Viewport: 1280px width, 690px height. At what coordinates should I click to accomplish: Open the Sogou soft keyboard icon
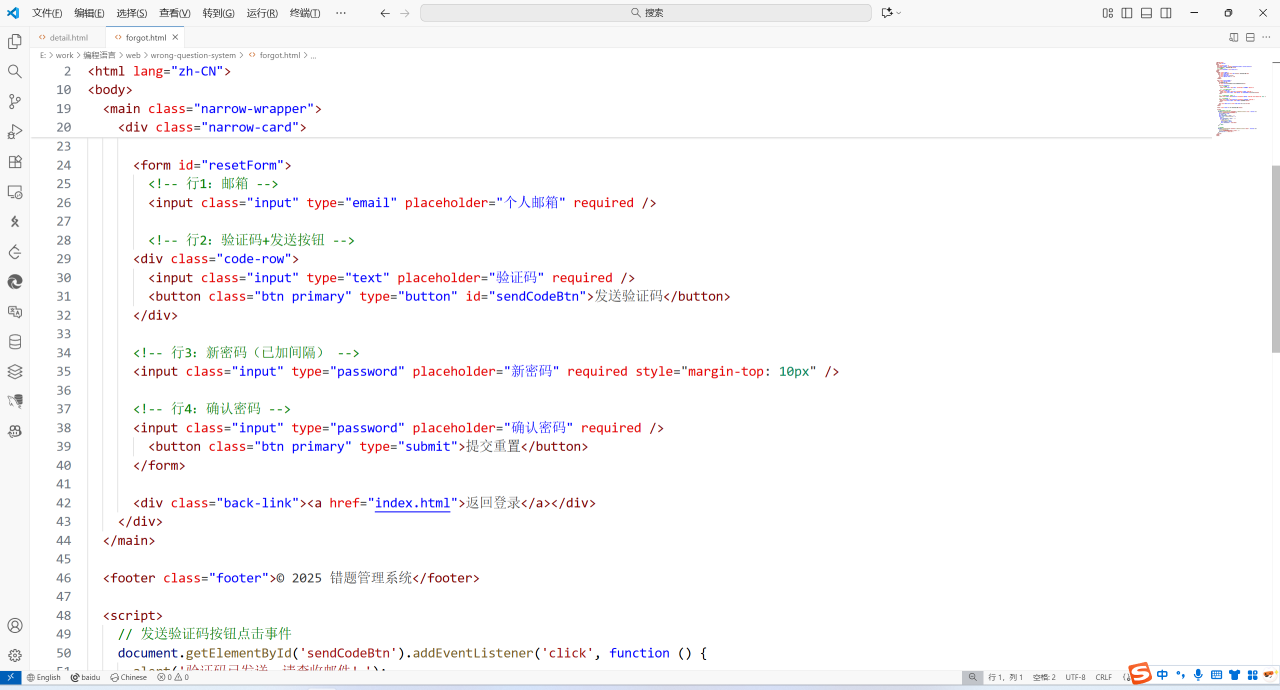pos(1216,674)
